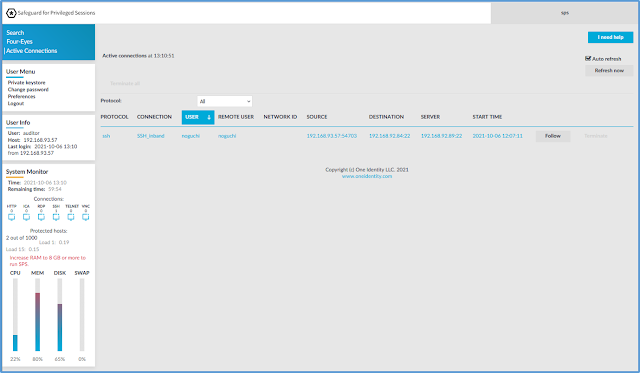Click the VNC connections monitor icon
The height and width of the screenshot is (373, 640).
[x=86, y=217]
